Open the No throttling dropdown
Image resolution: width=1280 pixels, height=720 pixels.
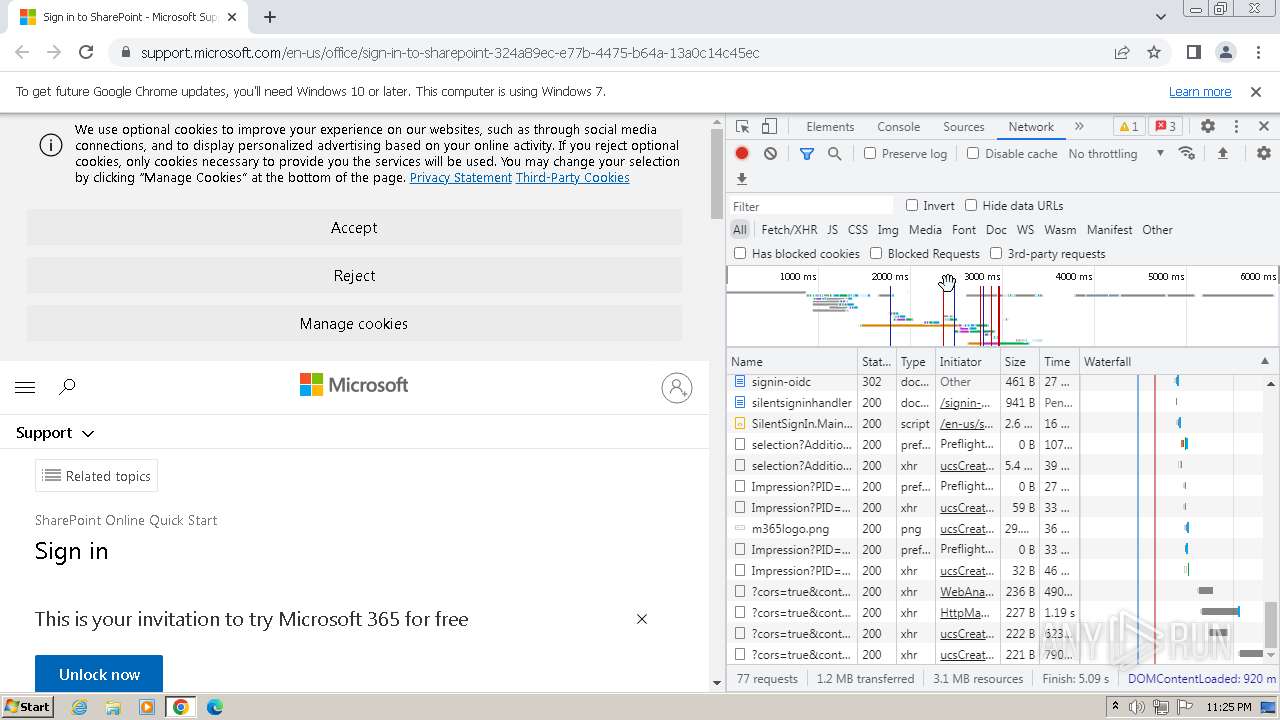point(1116,153)
